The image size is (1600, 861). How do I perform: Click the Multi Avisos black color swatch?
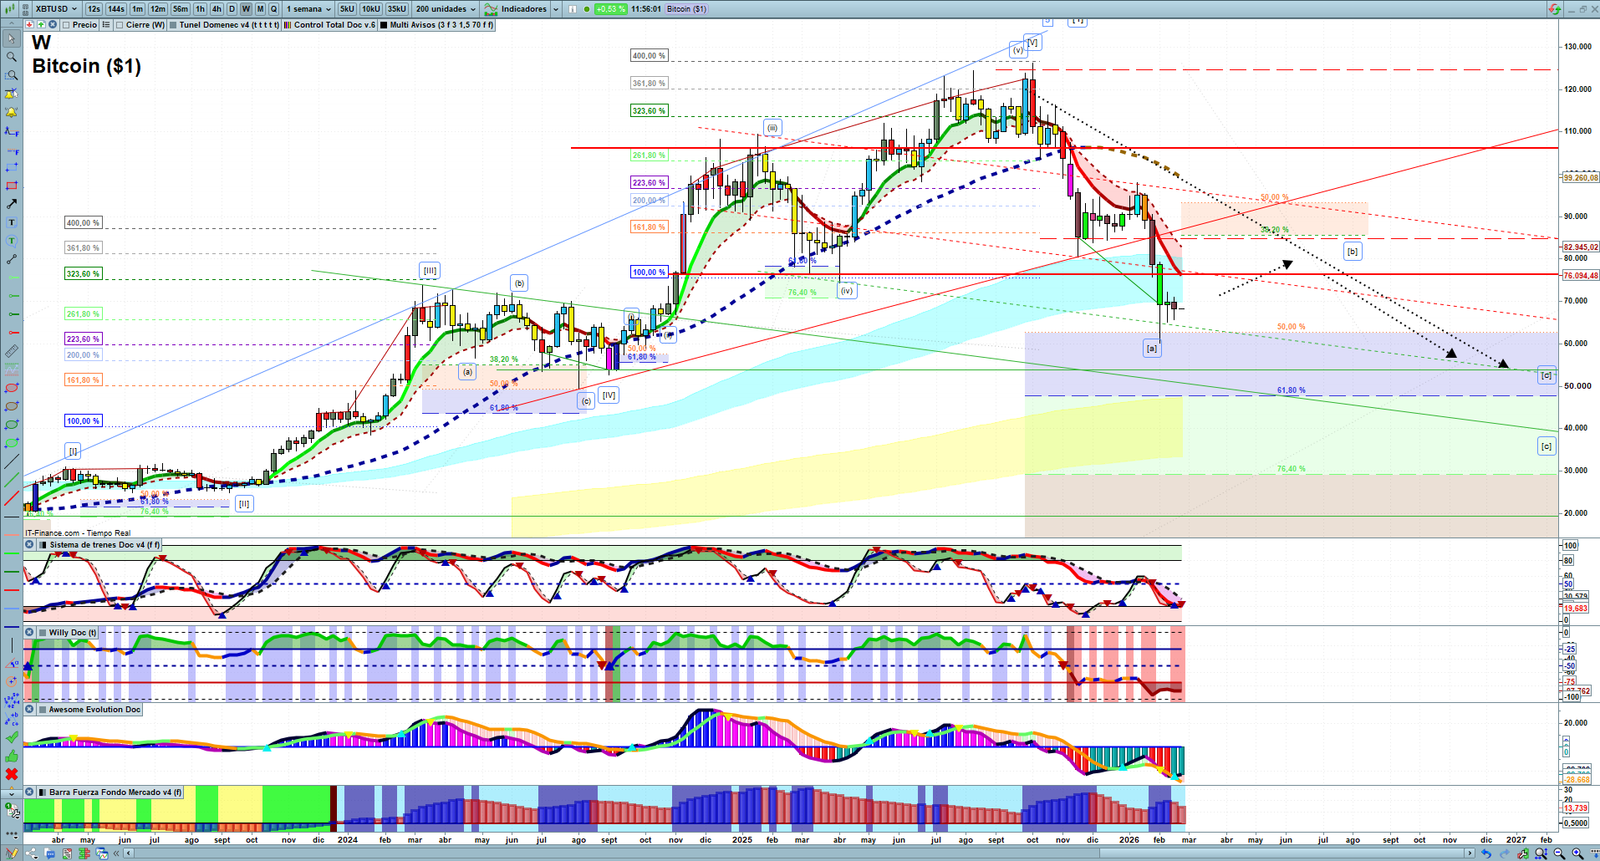click(x=384, y=25)
